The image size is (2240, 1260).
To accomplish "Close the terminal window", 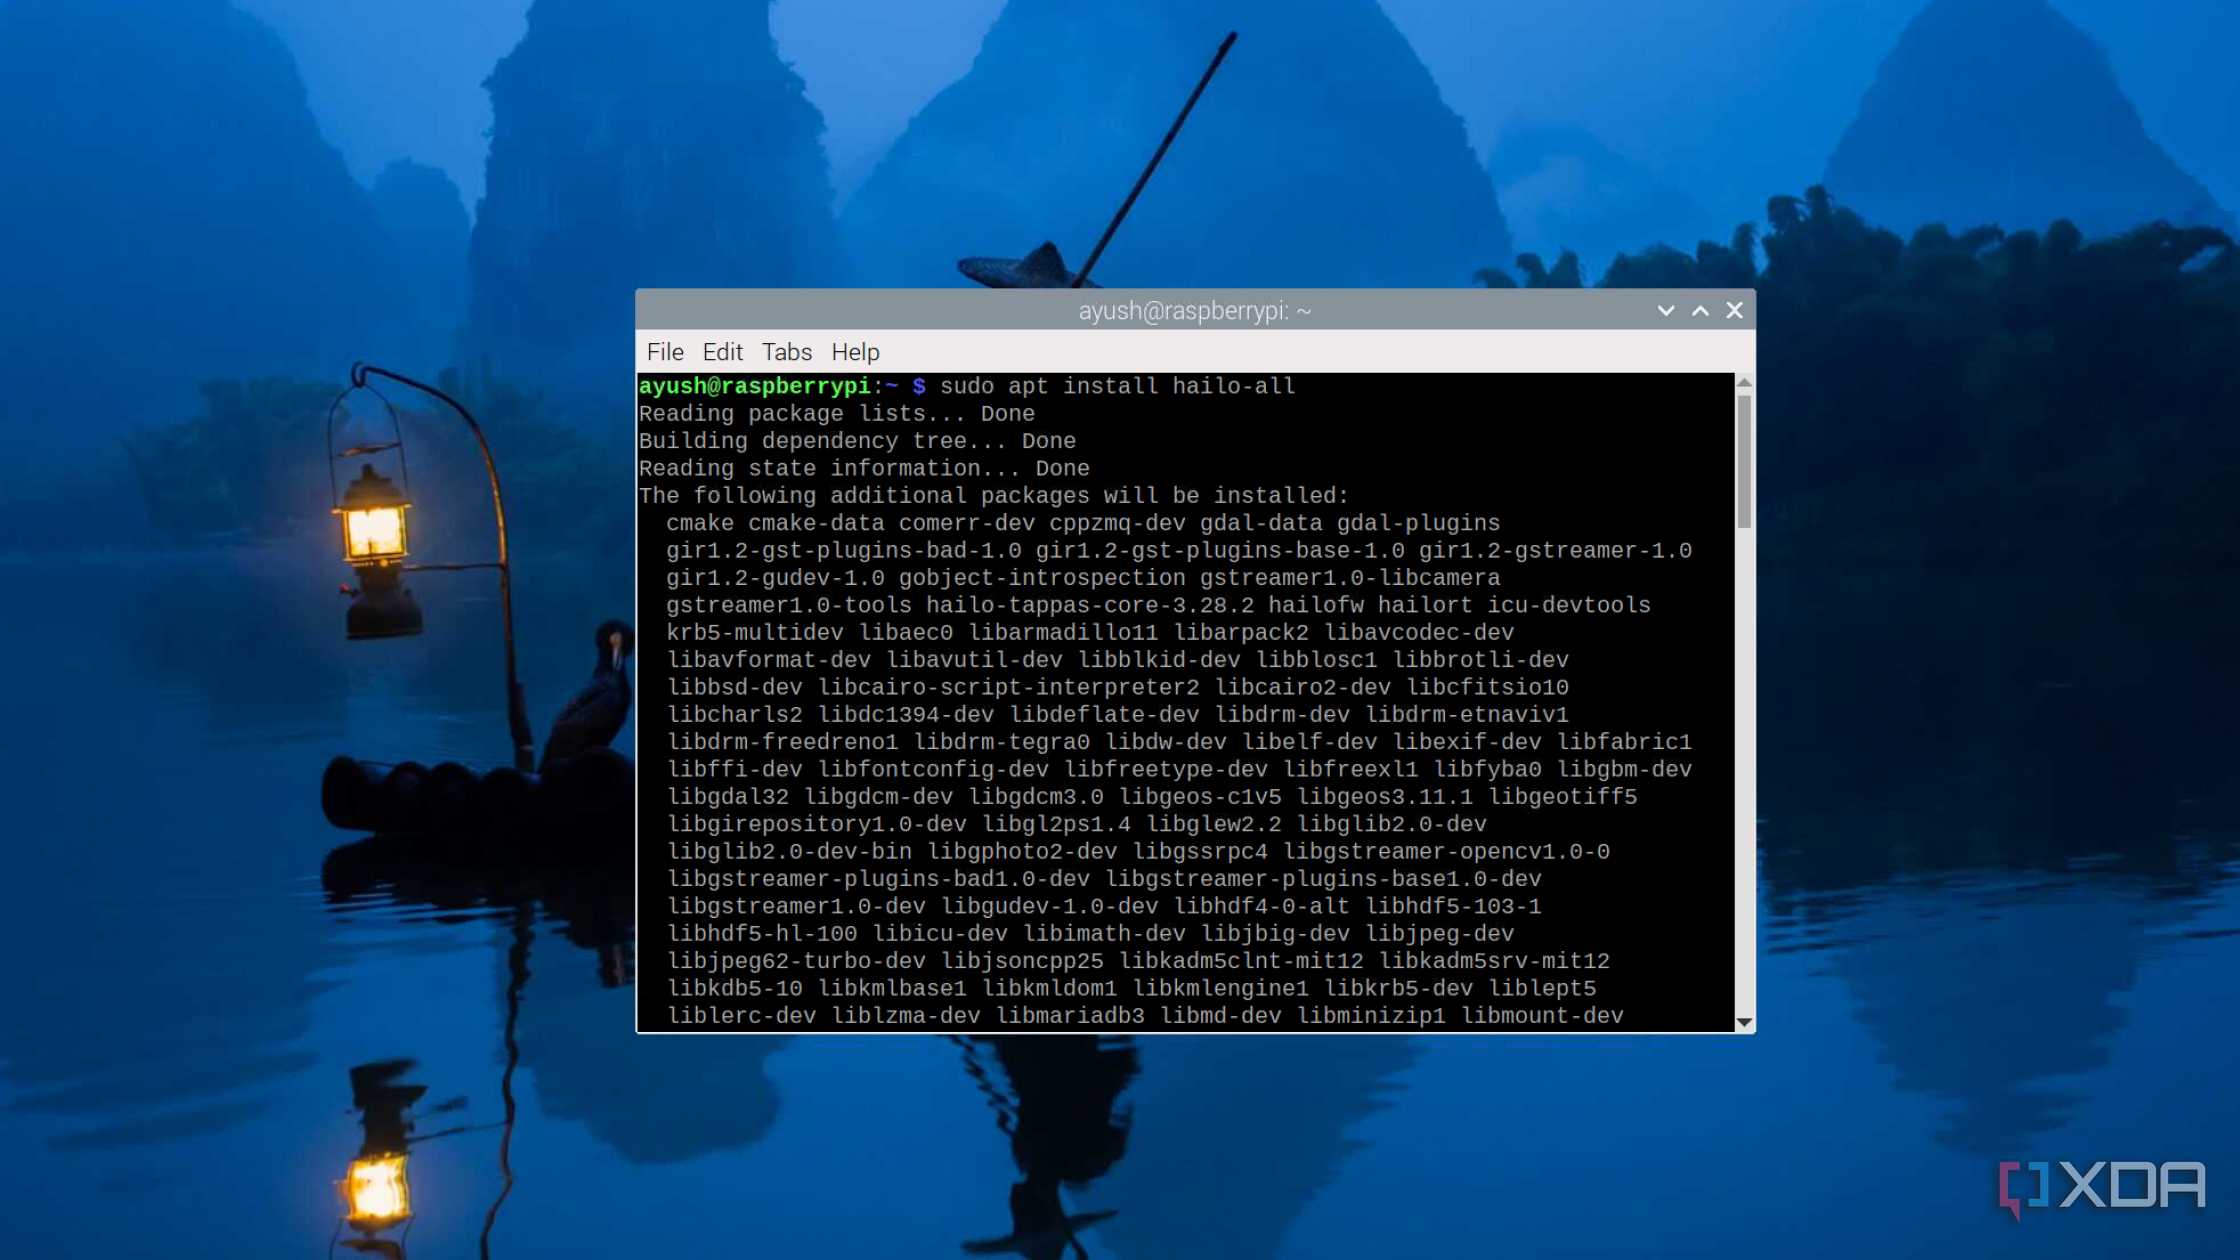I will [1735, 311].
